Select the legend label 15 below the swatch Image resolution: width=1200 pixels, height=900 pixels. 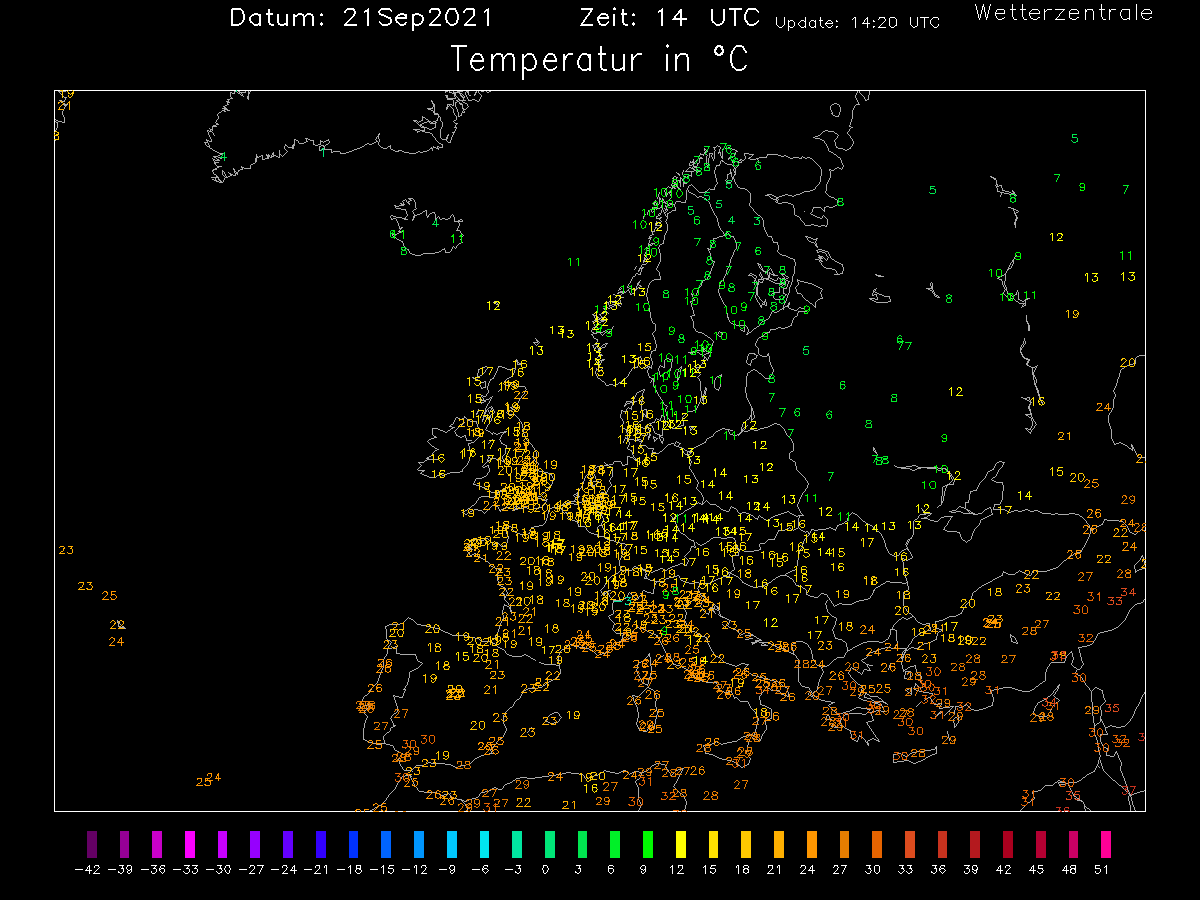point(713,869)
